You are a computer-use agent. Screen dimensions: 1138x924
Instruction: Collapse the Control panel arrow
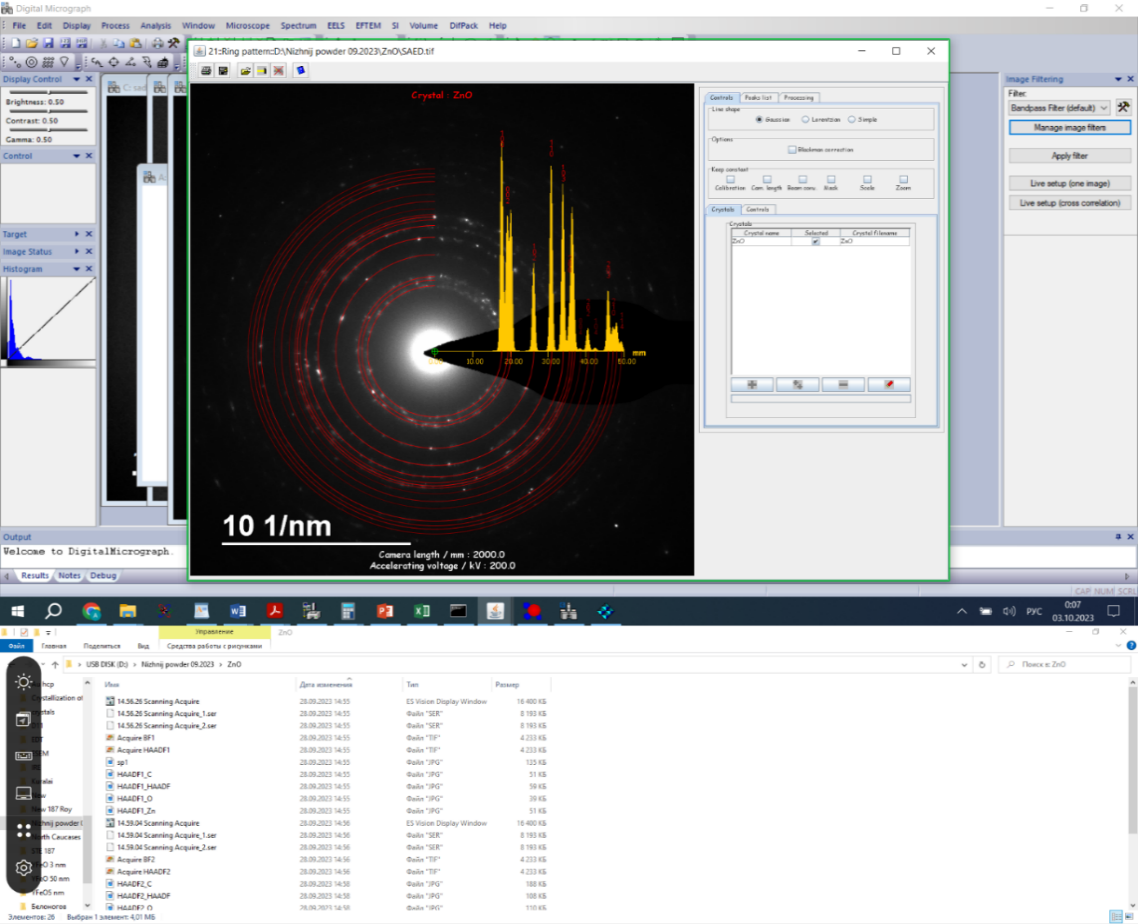[x=76, y=156]
